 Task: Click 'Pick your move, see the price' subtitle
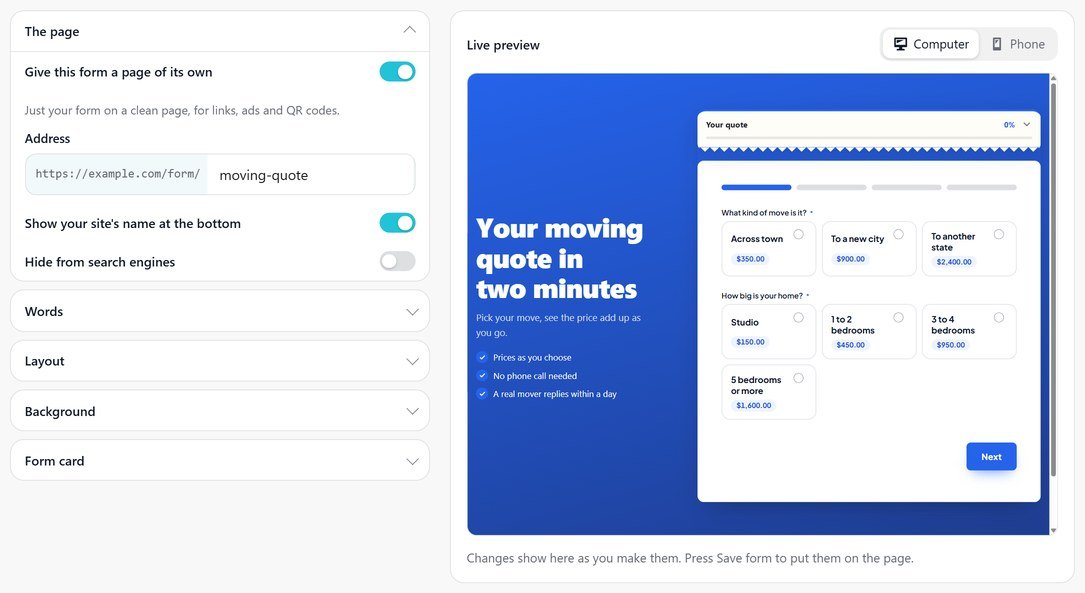point(558,325)
